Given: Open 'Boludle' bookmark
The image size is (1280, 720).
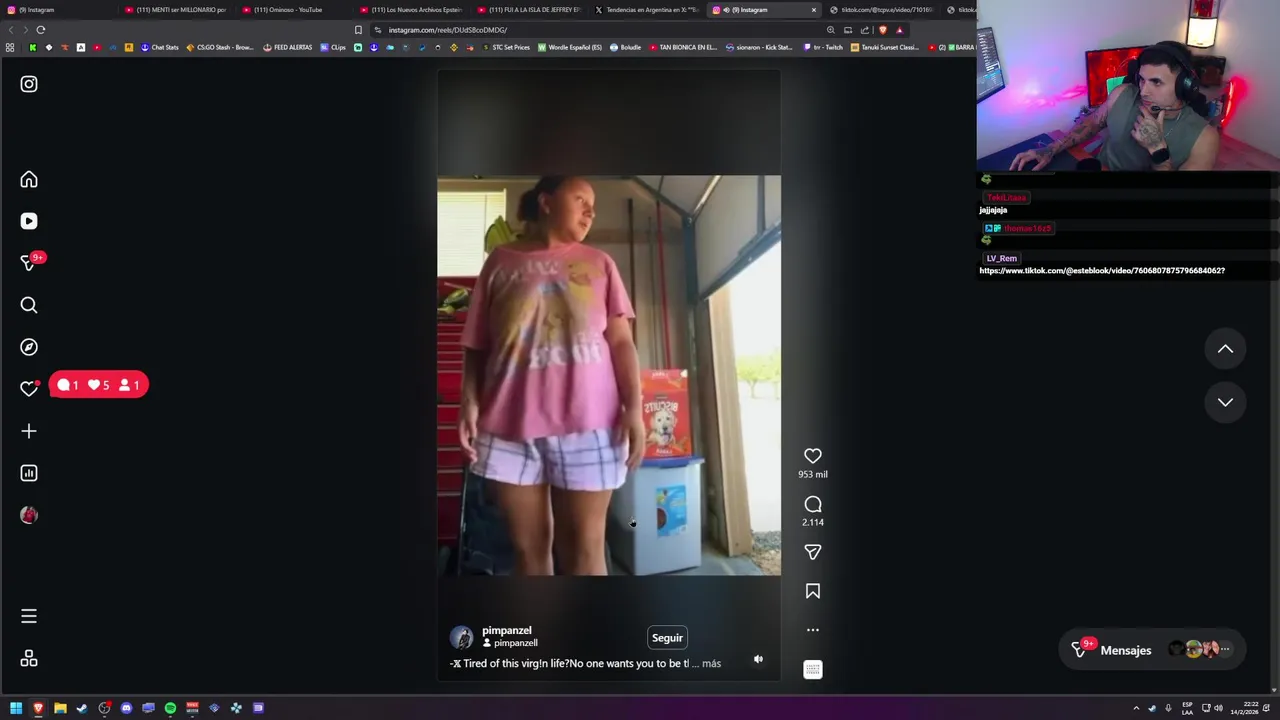Looking at the screenshot, I should pyautogui.click(x=626, y=47).
